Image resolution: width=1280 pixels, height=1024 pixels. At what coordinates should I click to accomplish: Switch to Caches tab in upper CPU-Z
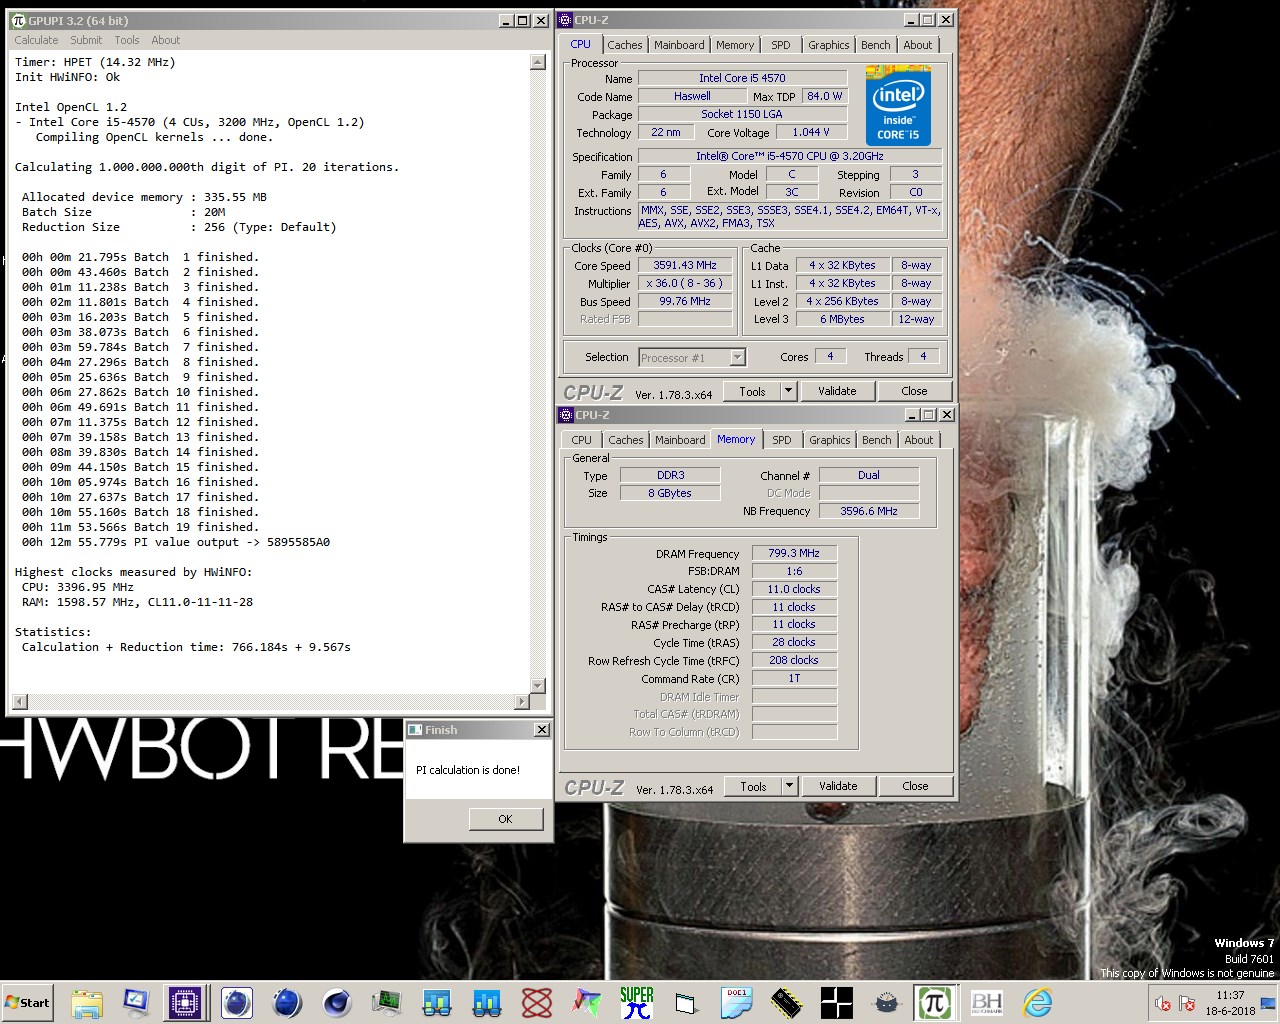(625, 45)
